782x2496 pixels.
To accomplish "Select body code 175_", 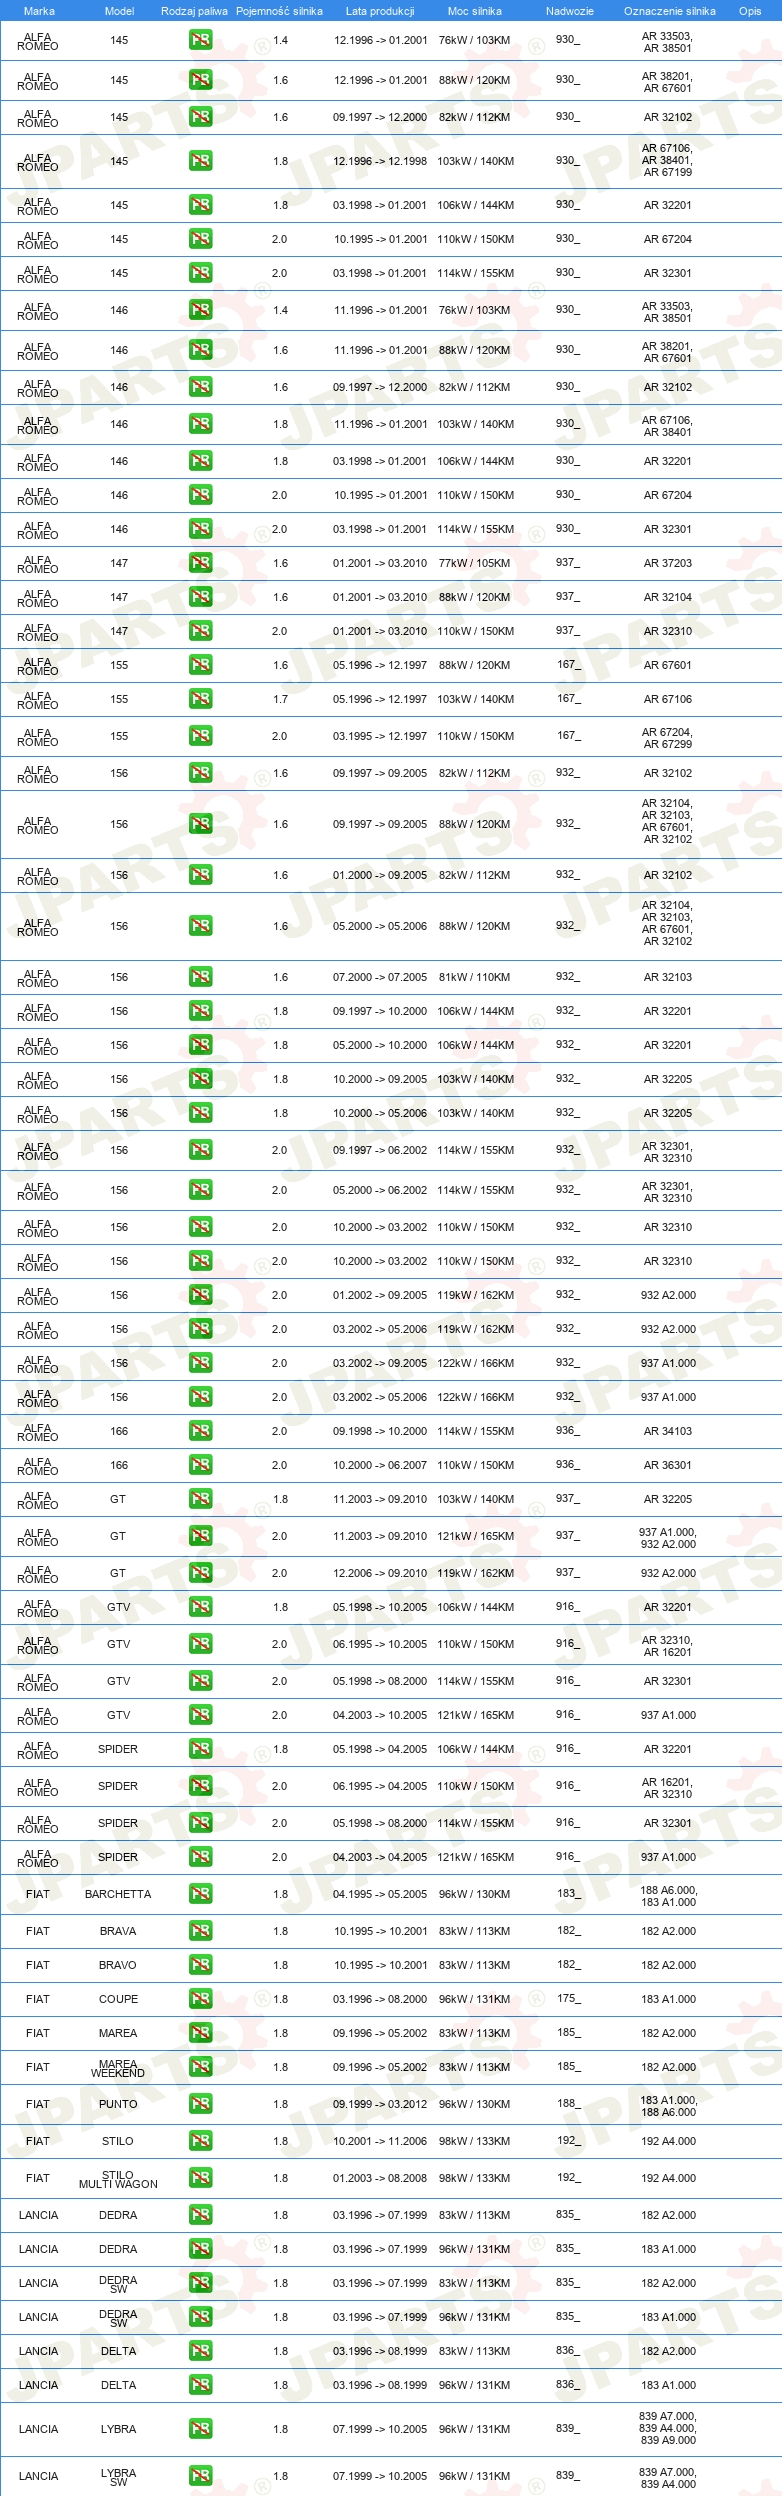I will coord(568,1999).
